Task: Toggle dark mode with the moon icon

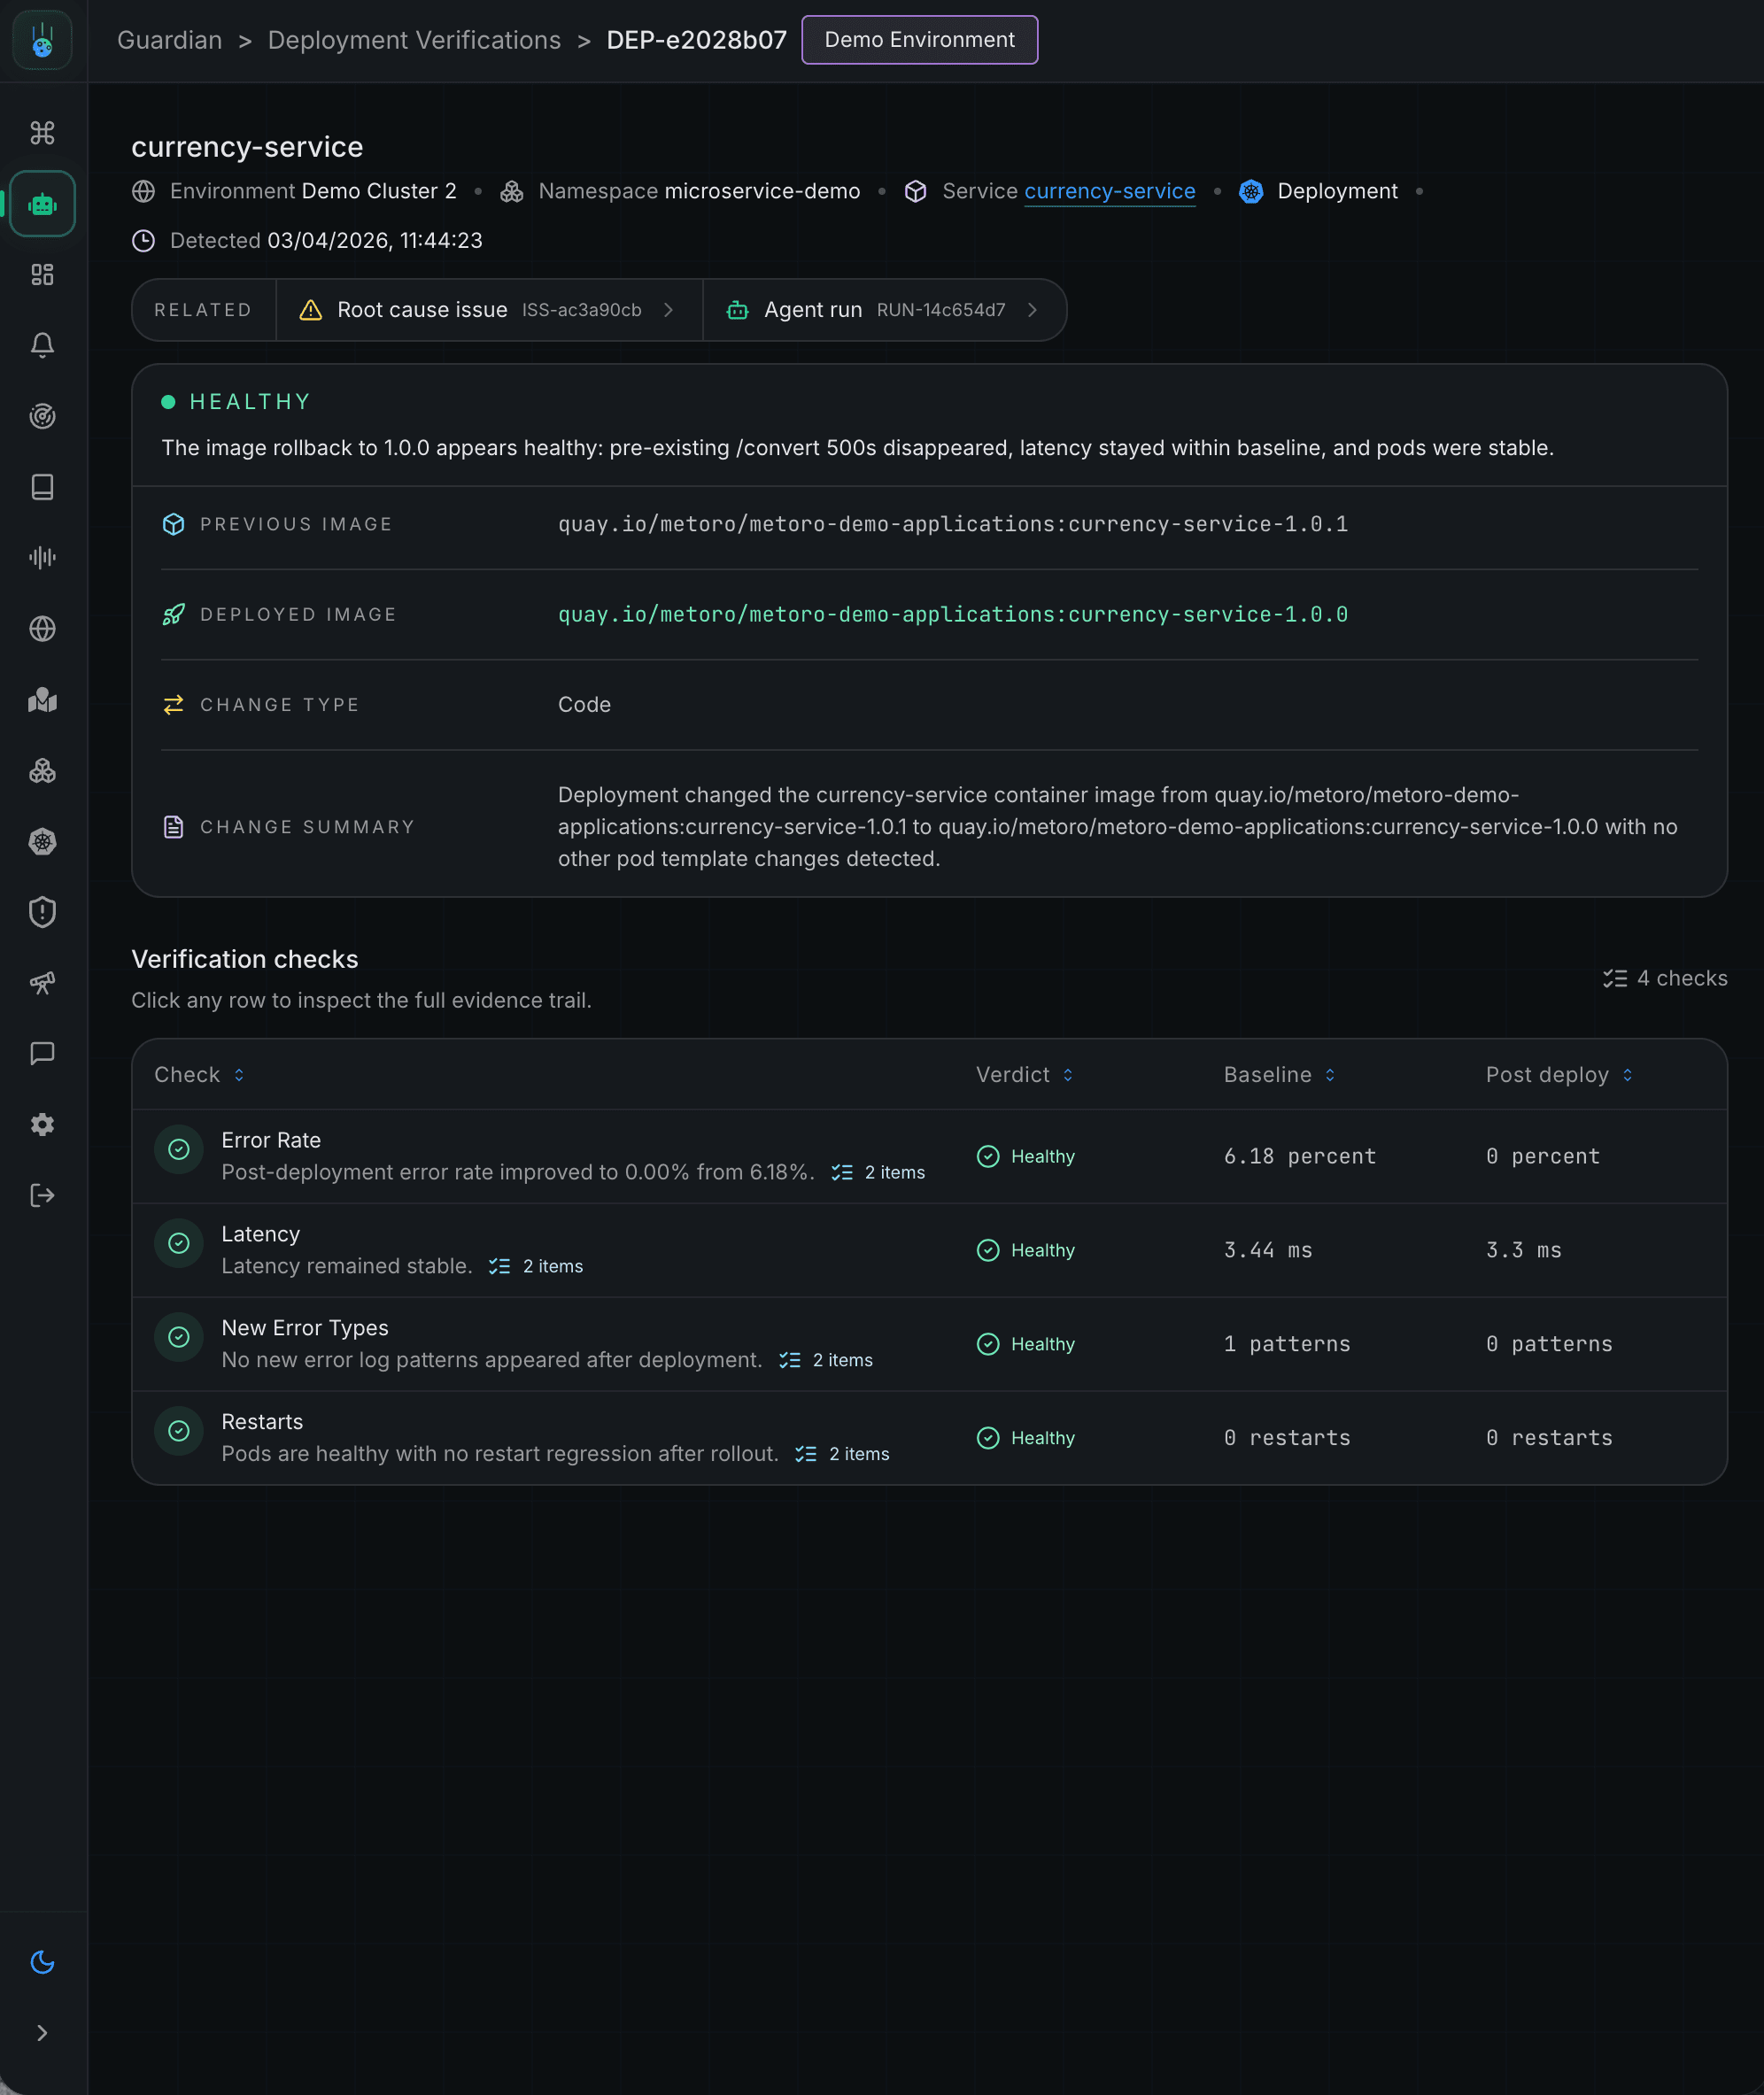Action: (x=42, y=1961)
